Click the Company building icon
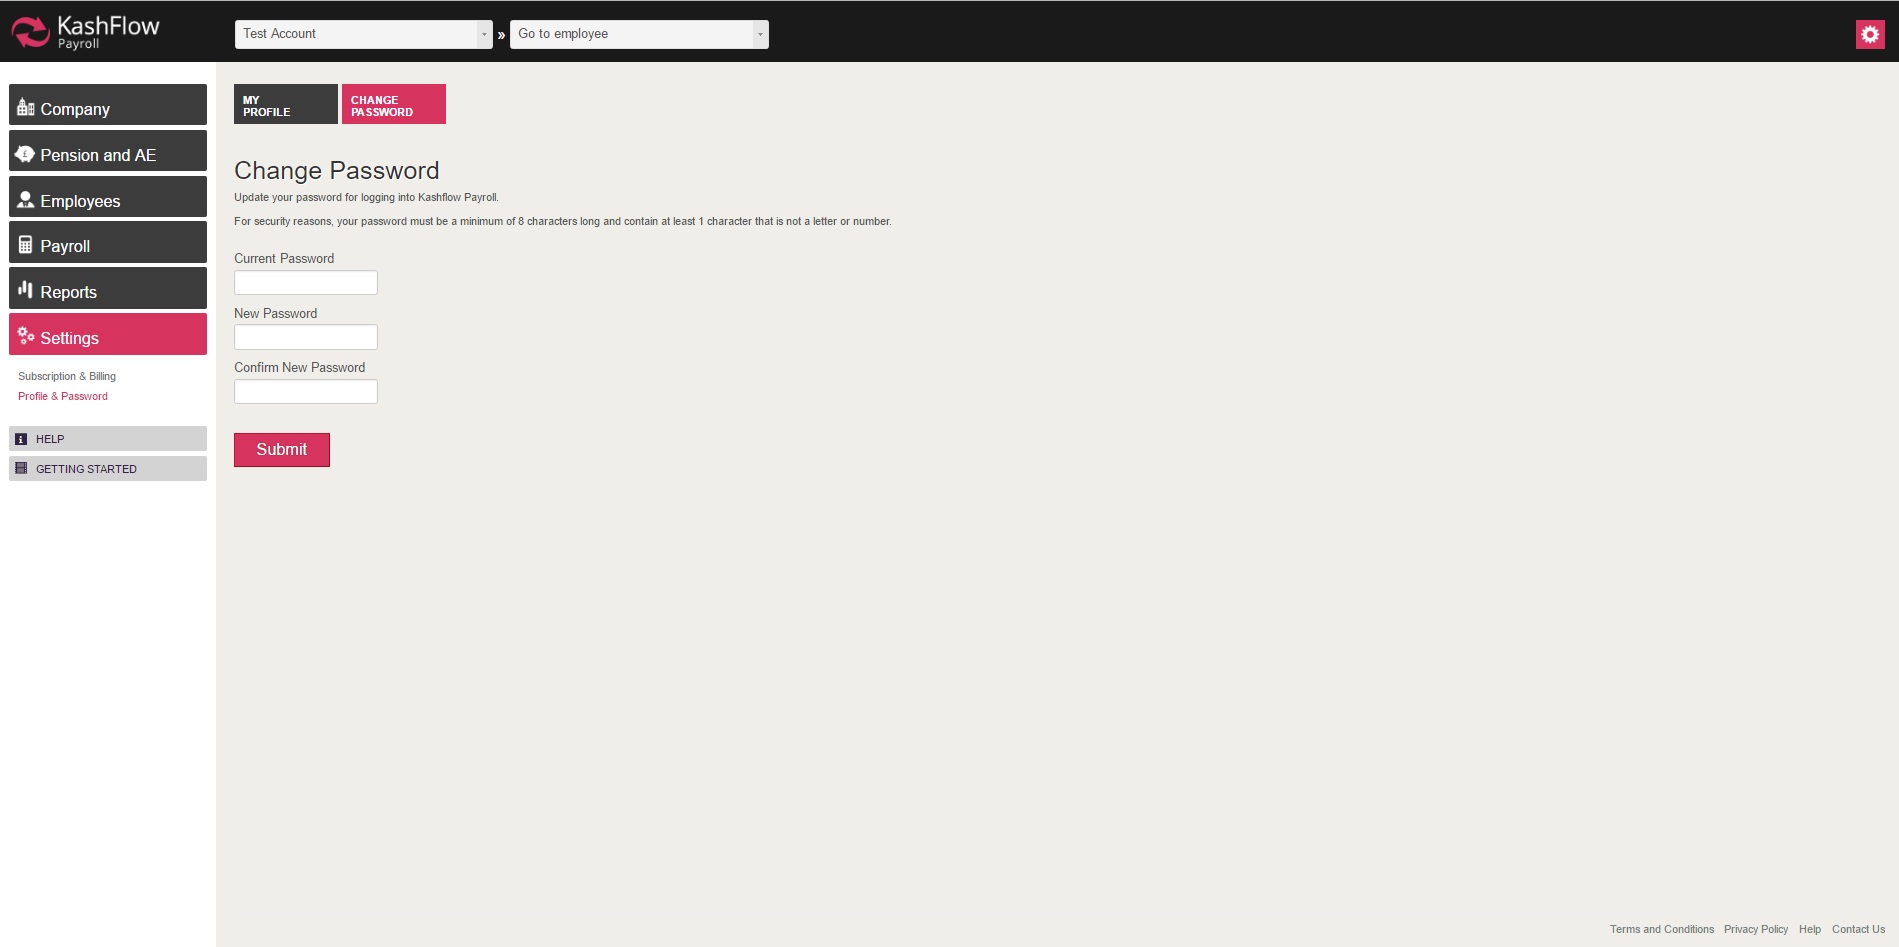Screen dimensions: 1899x947 tap(26, 108)
